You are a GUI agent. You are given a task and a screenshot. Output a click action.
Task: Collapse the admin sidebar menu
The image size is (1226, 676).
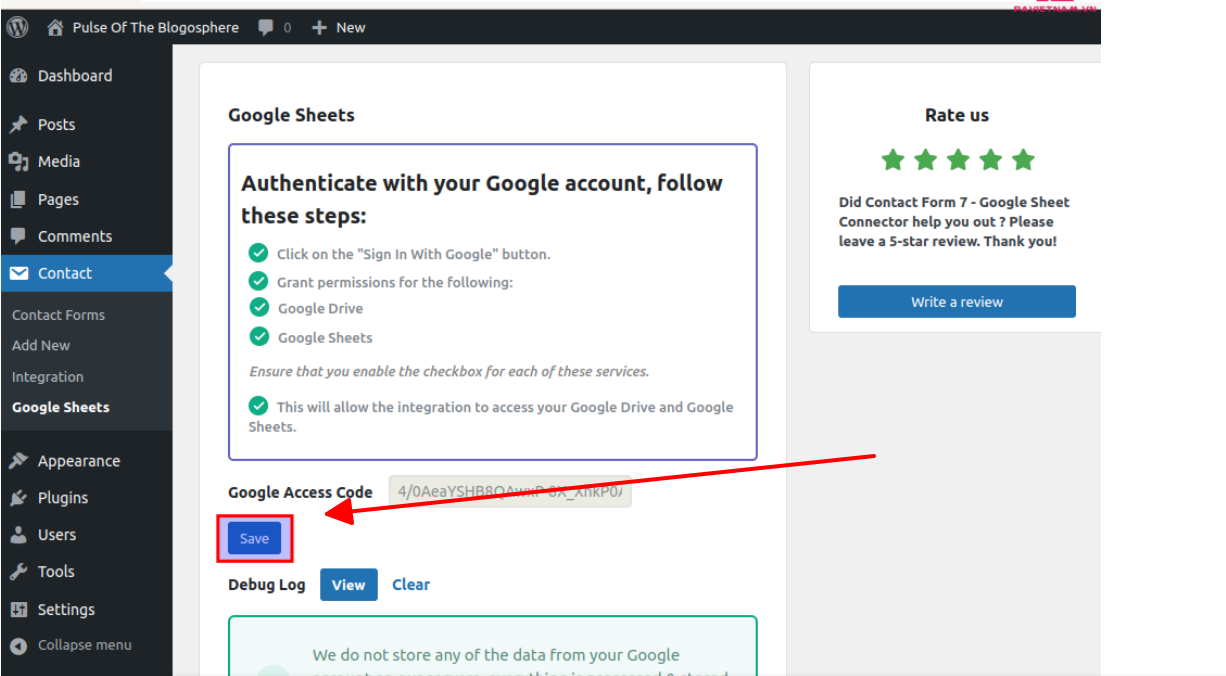[x=70, y=645]
